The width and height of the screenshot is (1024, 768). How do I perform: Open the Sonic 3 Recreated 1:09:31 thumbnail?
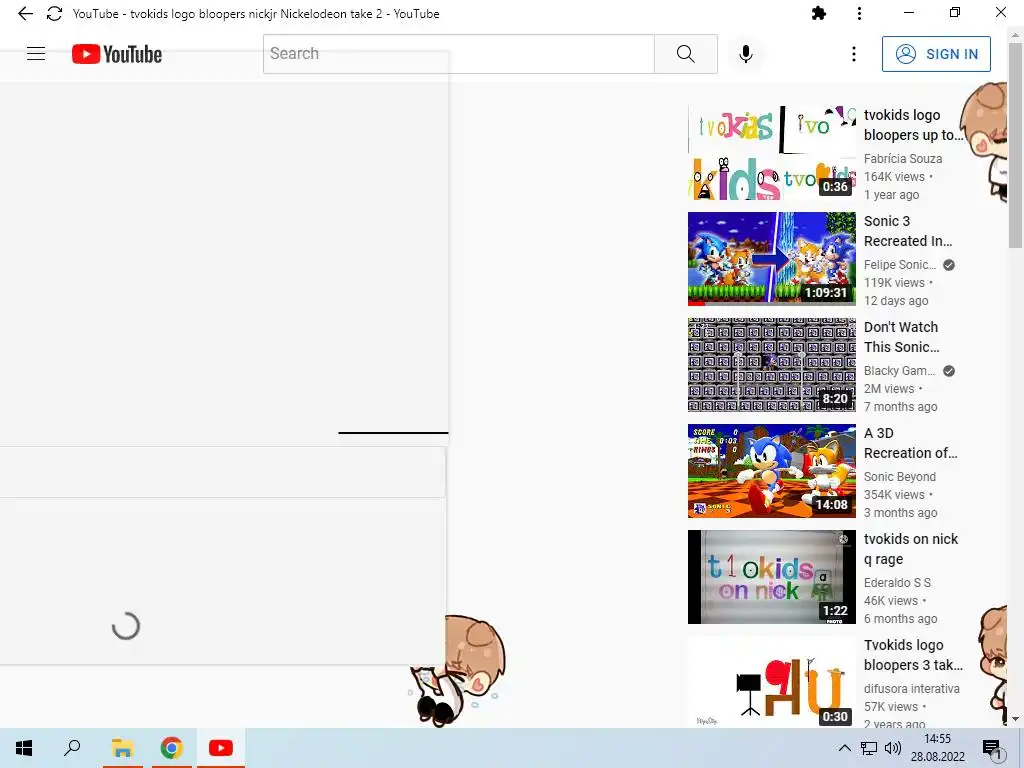771,259
